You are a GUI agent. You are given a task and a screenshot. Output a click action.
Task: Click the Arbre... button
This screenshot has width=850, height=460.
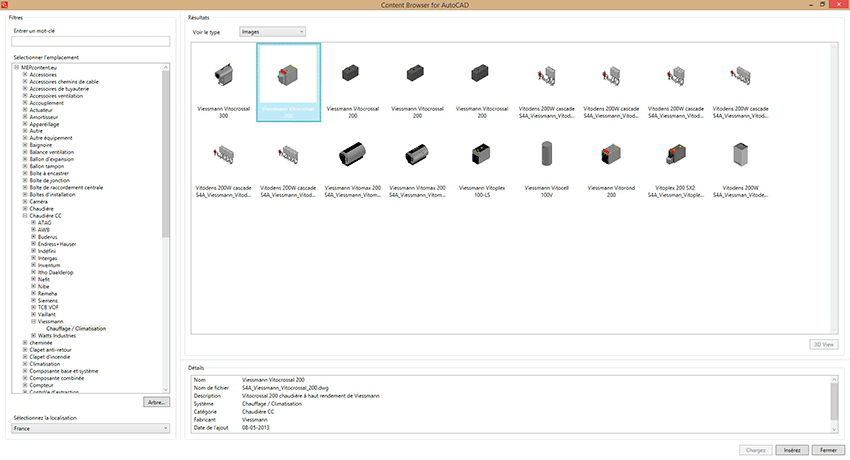pyautogui.click(x=157, y=402)
